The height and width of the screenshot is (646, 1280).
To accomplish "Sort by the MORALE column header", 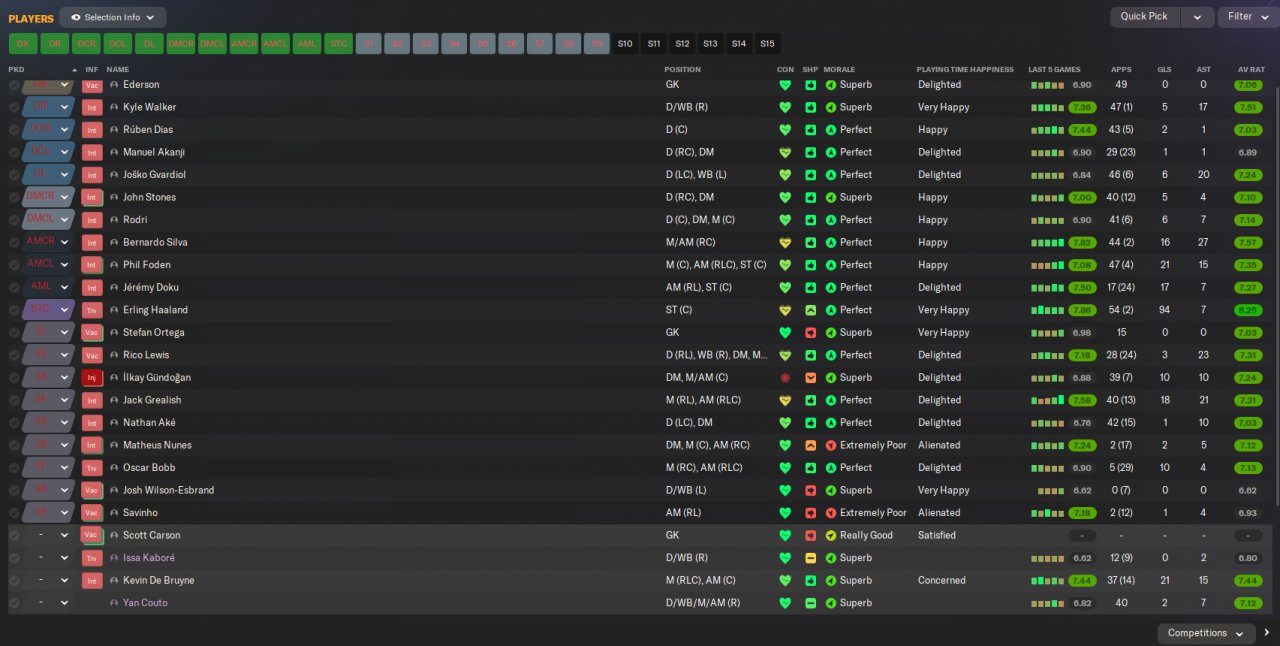I will [839, 70].
